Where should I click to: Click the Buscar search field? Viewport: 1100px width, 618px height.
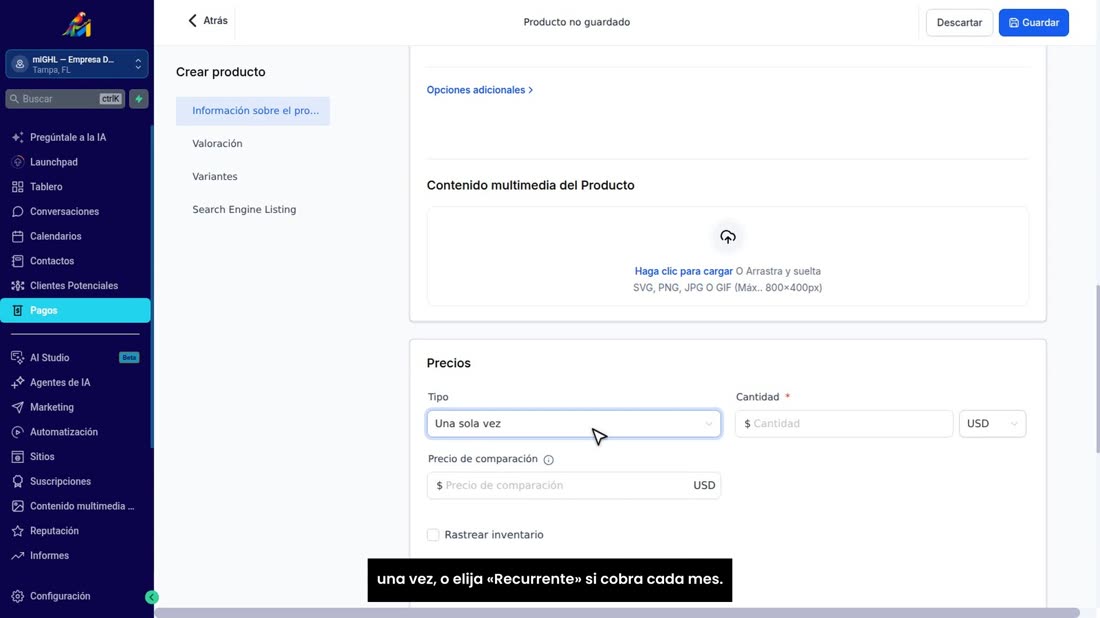[65, 99]
